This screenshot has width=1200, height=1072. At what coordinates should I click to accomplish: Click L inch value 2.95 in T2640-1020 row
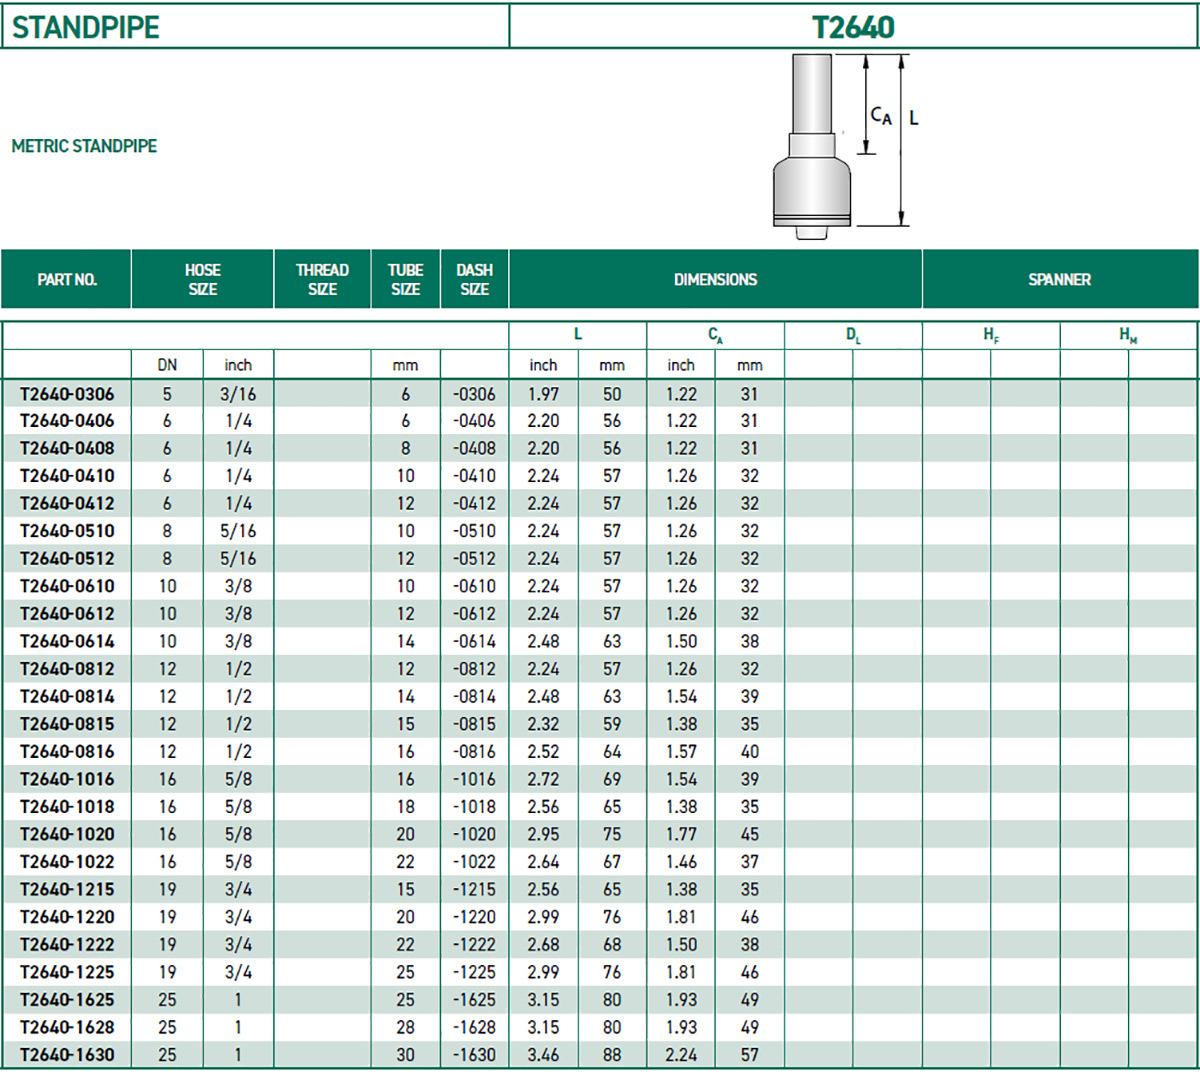543,834
